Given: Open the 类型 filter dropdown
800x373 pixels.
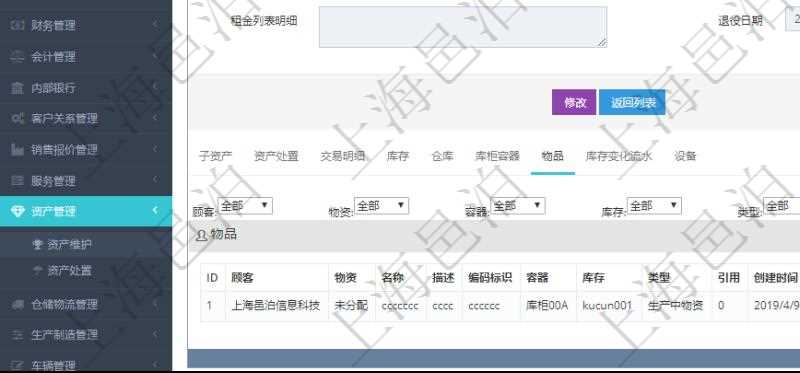Looking at the screenshot, I should (782, 206).
